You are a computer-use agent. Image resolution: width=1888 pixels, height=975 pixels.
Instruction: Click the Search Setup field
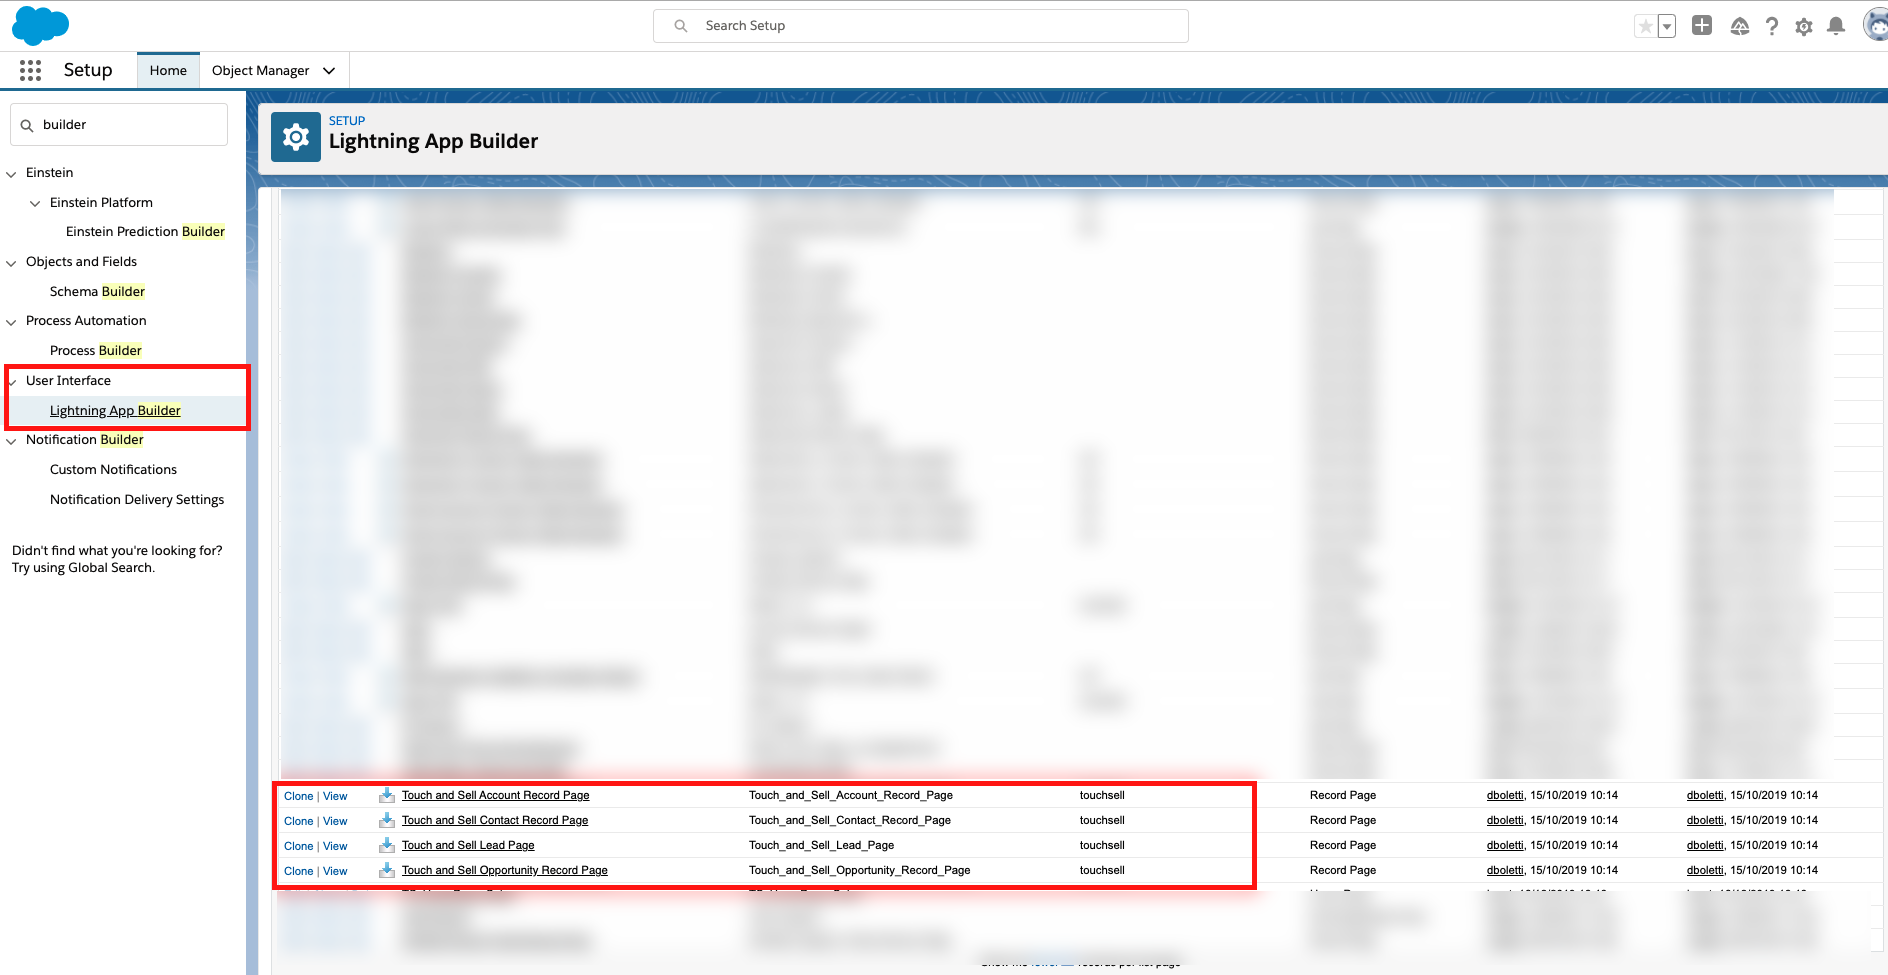pos(921,26)
